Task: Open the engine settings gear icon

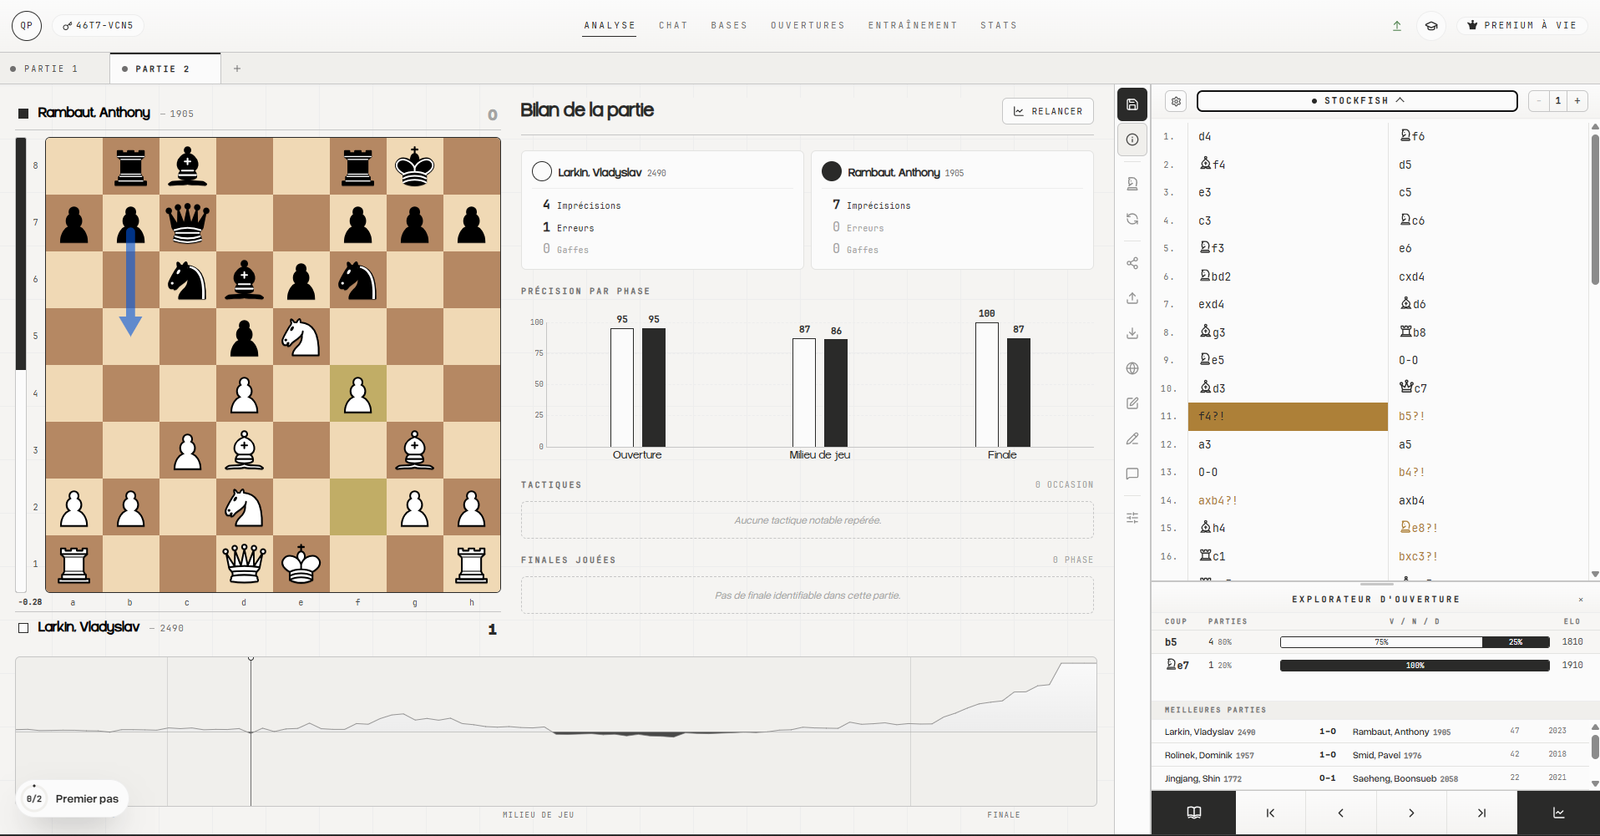Action: (x=1176, y=101)
